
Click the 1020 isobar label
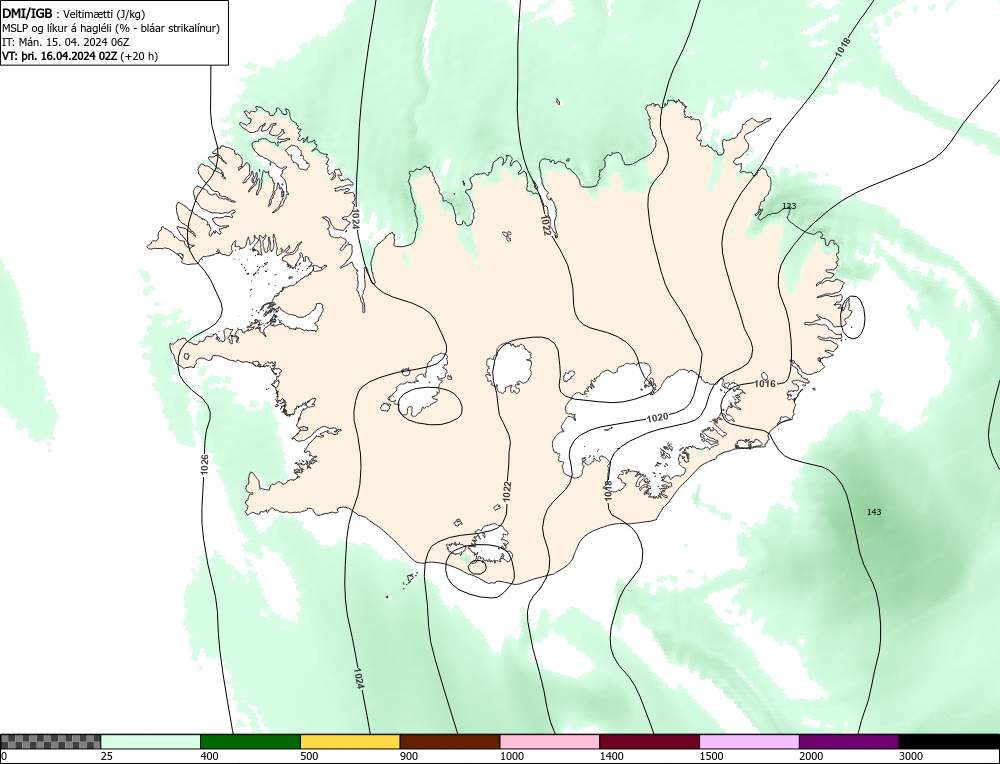click(x=658, y=418)
